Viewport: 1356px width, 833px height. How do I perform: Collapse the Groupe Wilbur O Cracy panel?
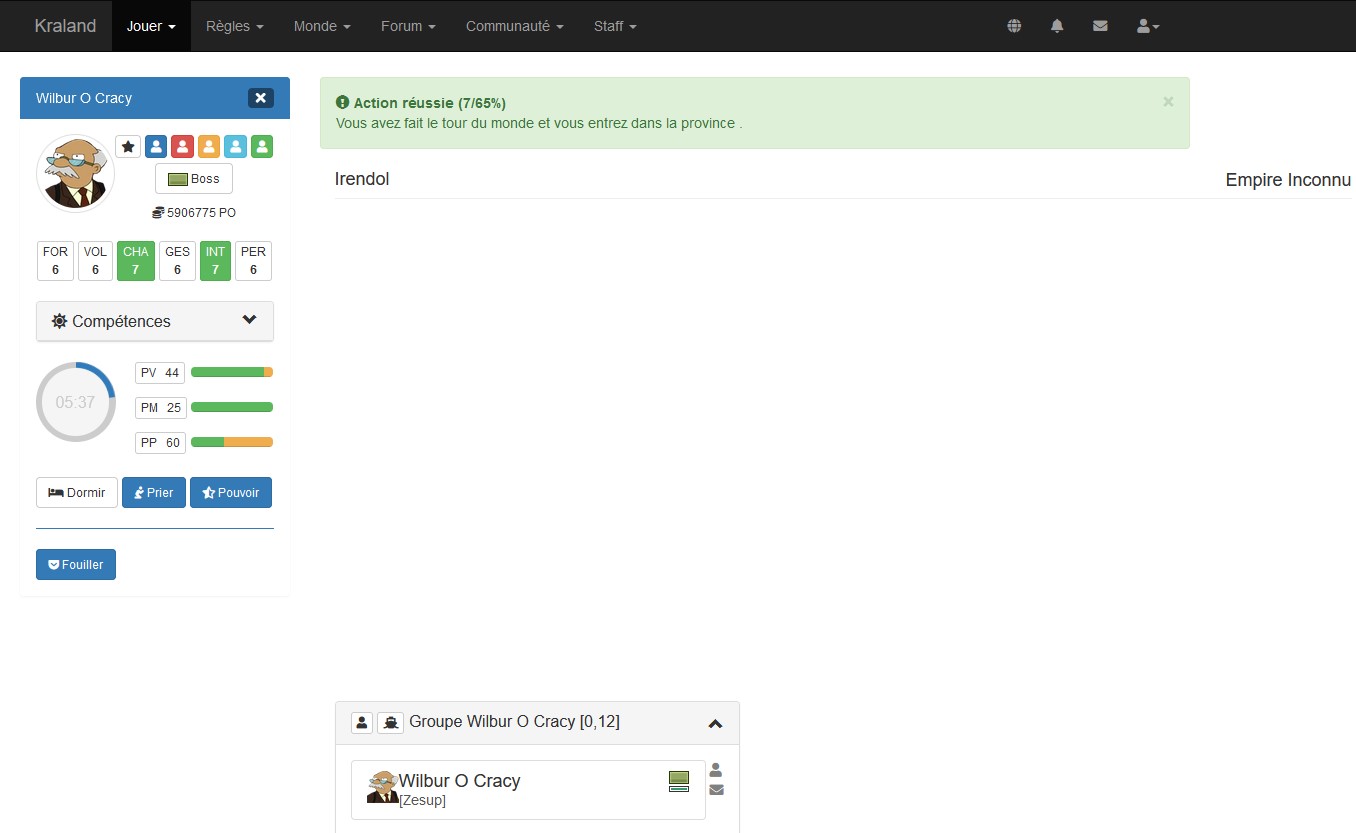point(715,723)
